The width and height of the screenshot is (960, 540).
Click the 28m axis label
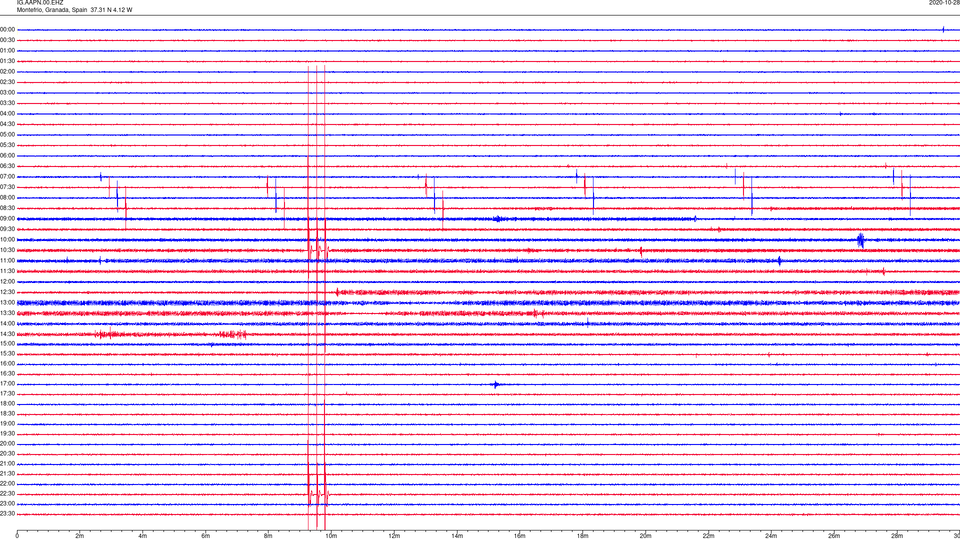[897, 536]
